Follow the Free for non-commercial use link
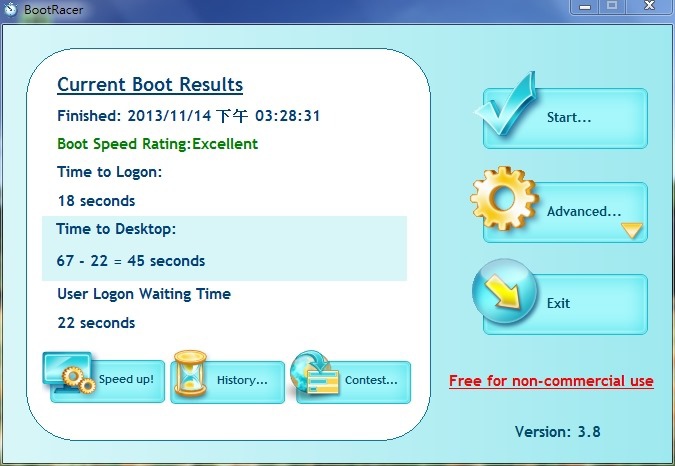 551,381
